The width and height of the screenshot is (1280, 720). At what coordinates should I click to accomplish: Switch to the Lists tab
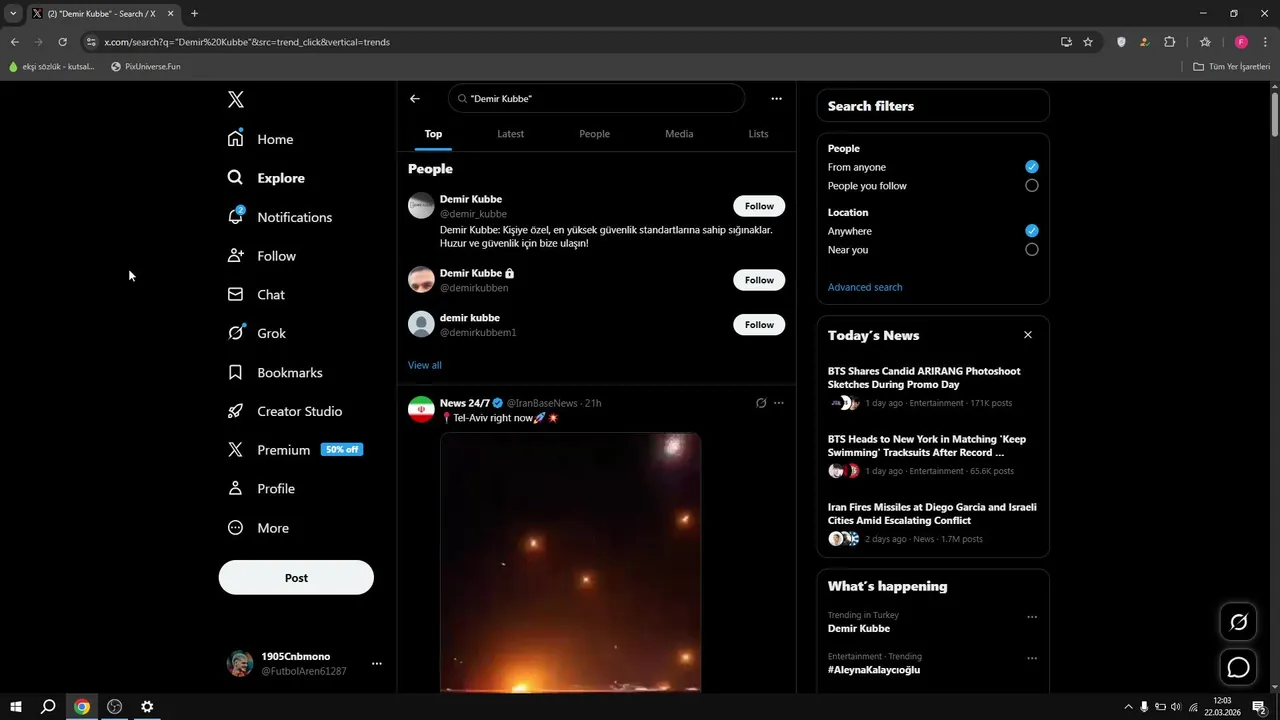click(x=758, y=134)
